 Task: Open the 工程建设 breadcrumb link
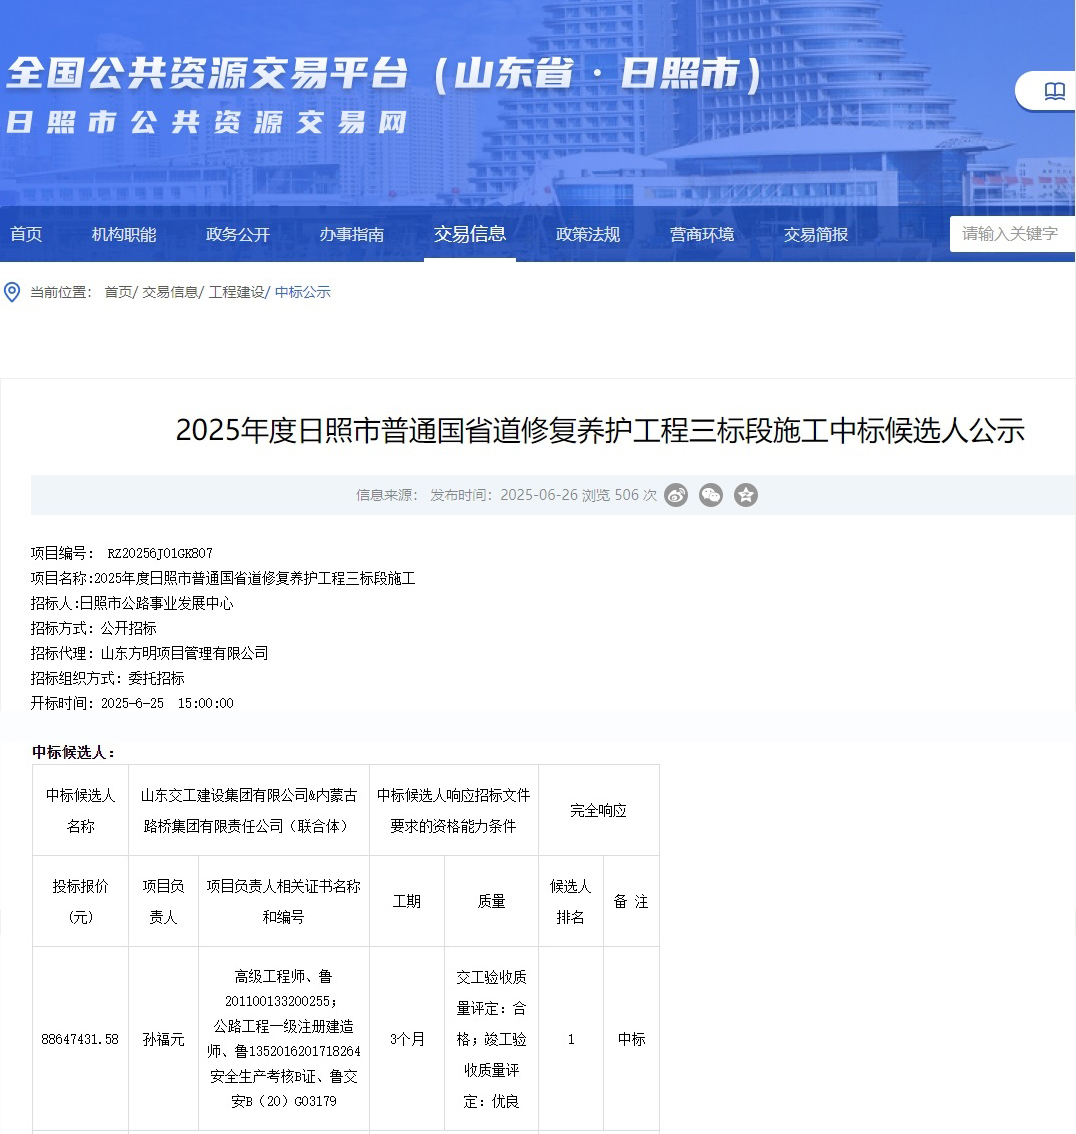pyautogui.click(x=236, y=292)
